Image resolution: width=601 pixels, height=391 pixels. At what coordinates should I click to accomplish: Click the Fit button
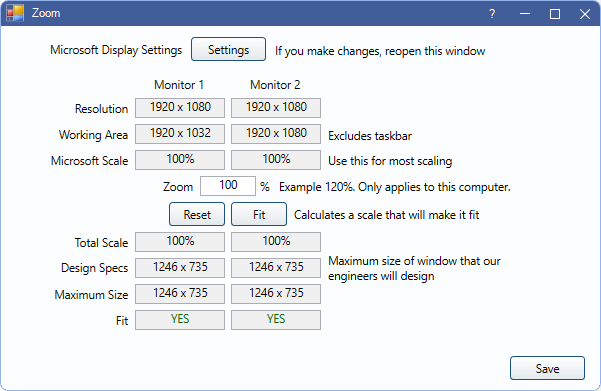click(259, 214)
